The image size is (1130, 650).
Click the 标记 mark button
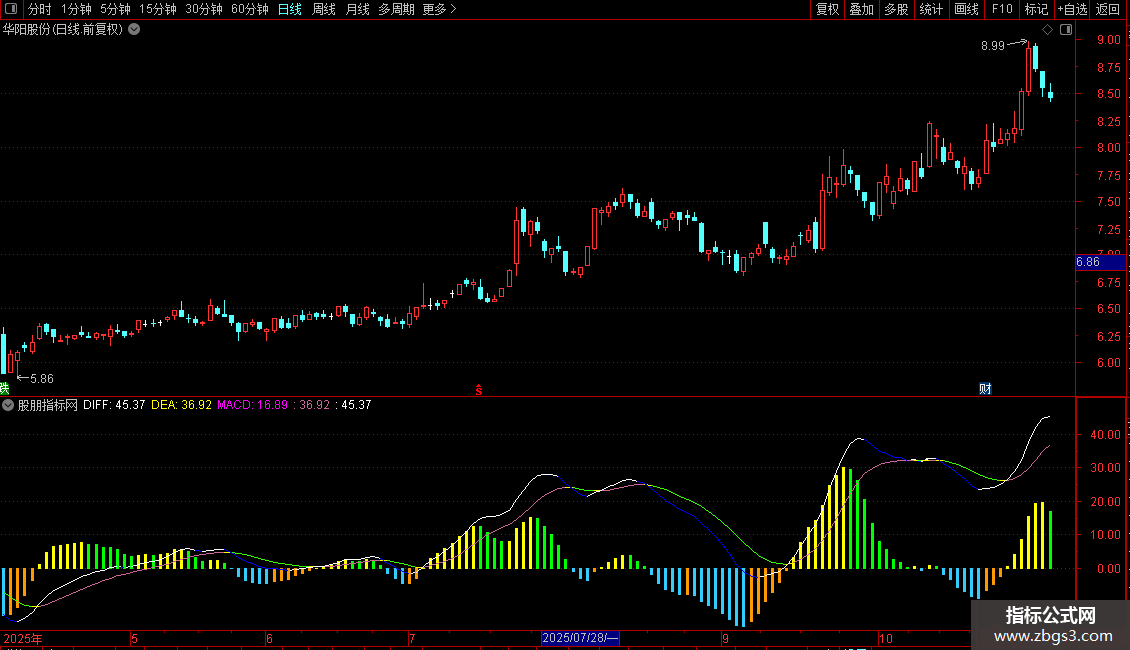pos(1036,9)
